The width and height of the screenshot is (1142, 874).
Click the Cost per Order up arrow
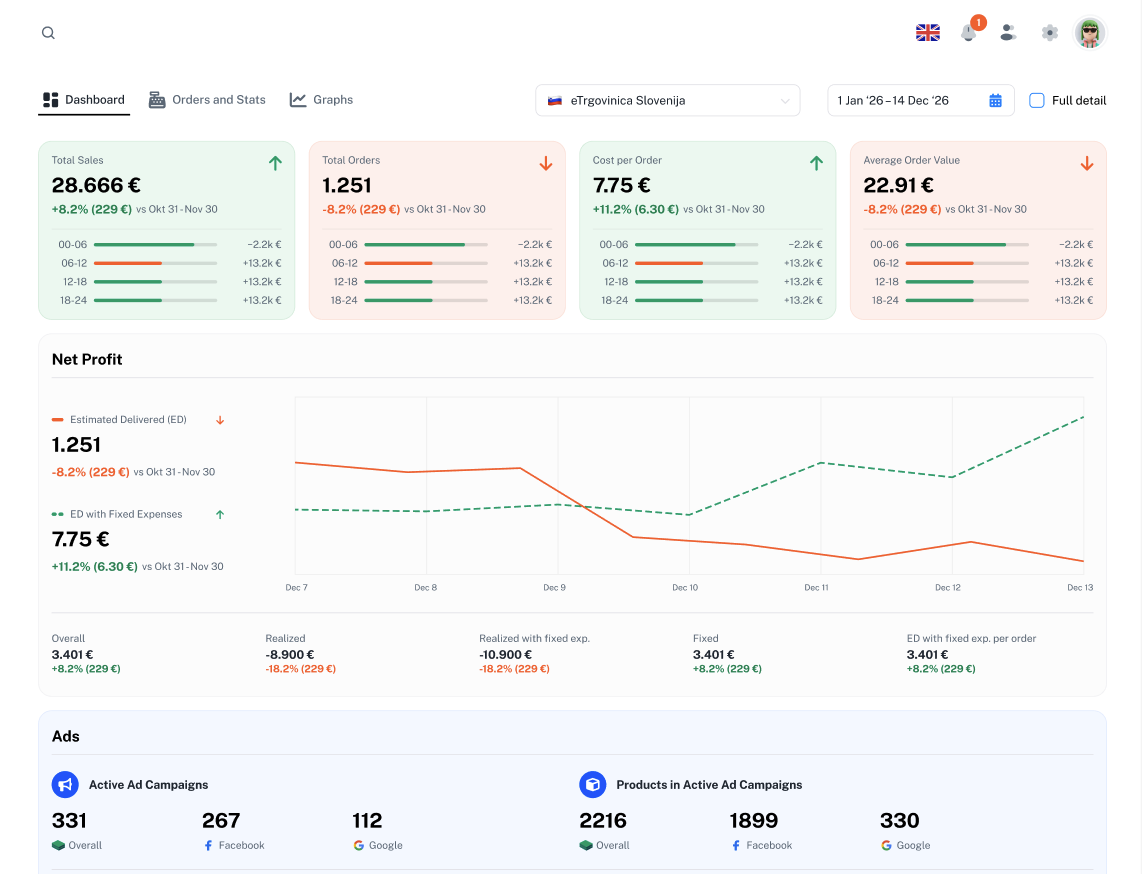pos(816,163)
